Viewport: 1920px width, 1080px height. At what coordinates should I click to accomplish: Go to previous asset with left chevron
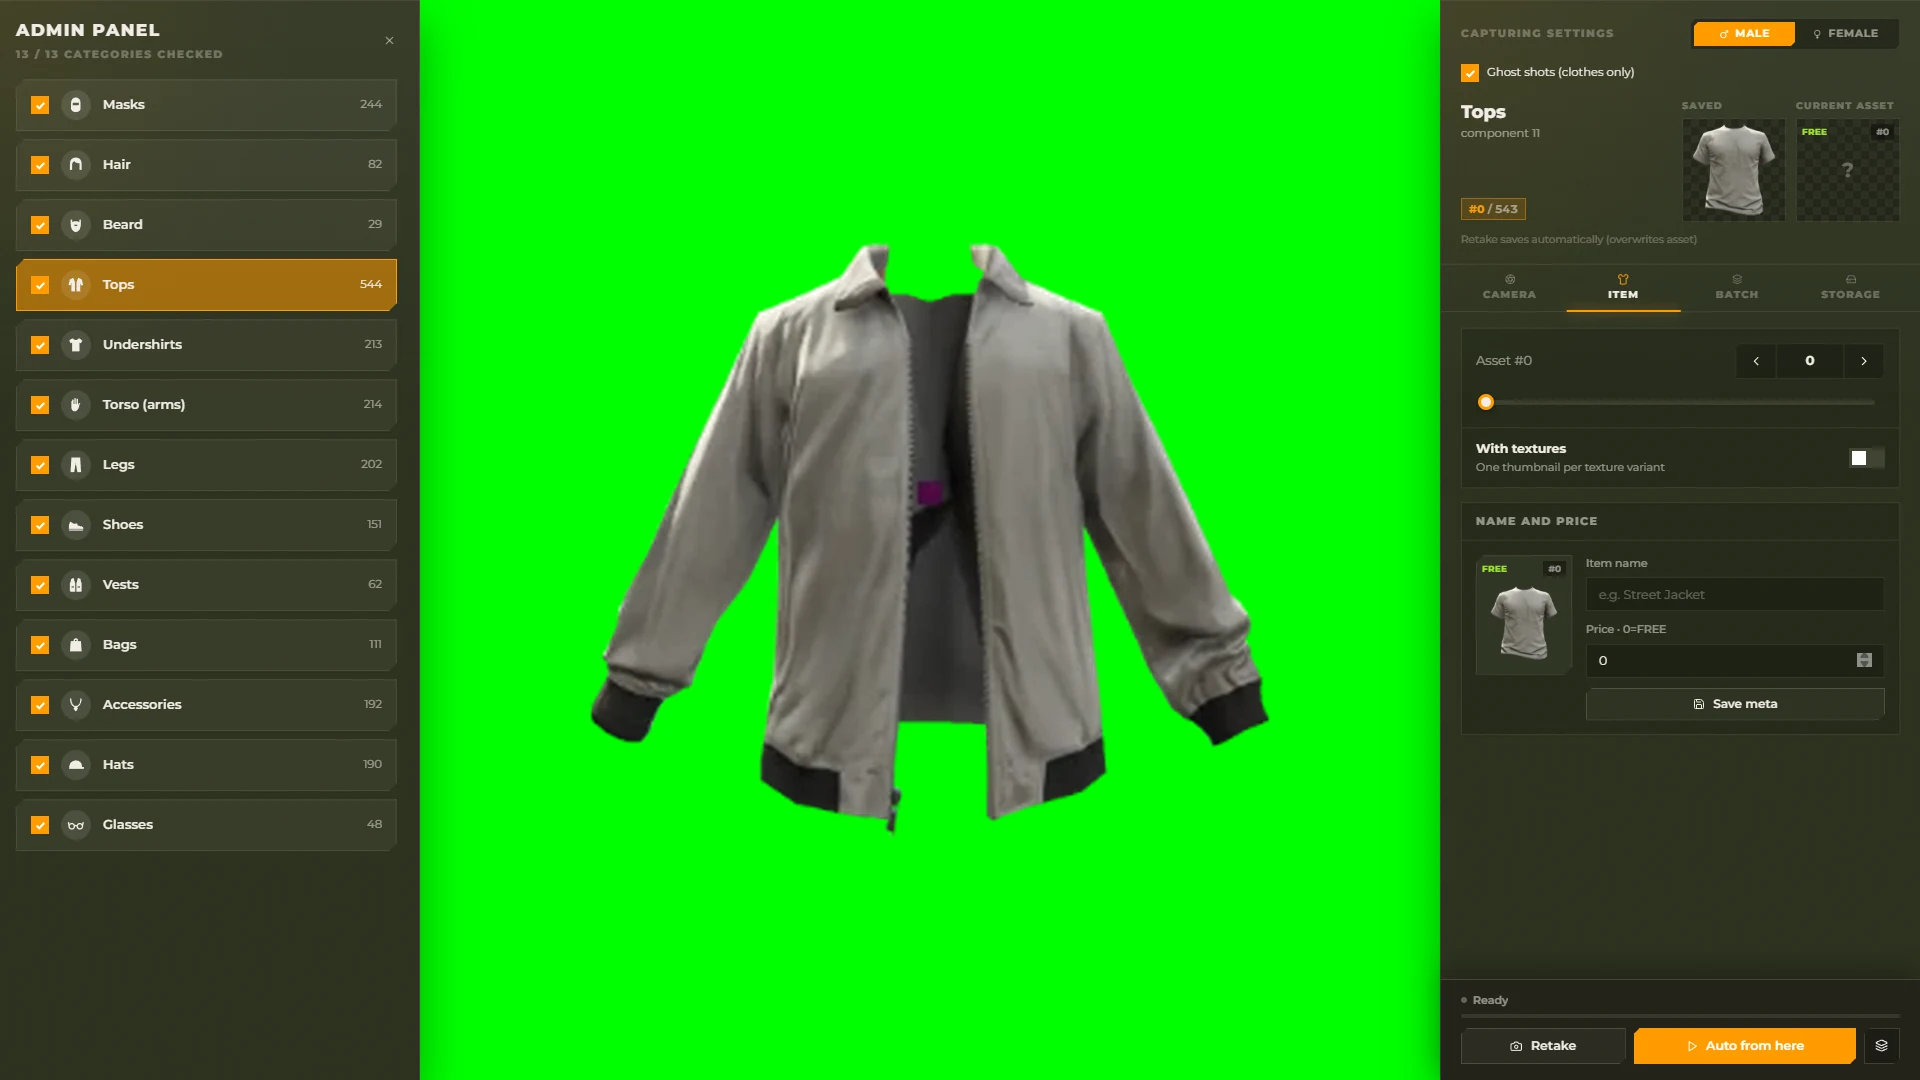[x=1756, y=361]
